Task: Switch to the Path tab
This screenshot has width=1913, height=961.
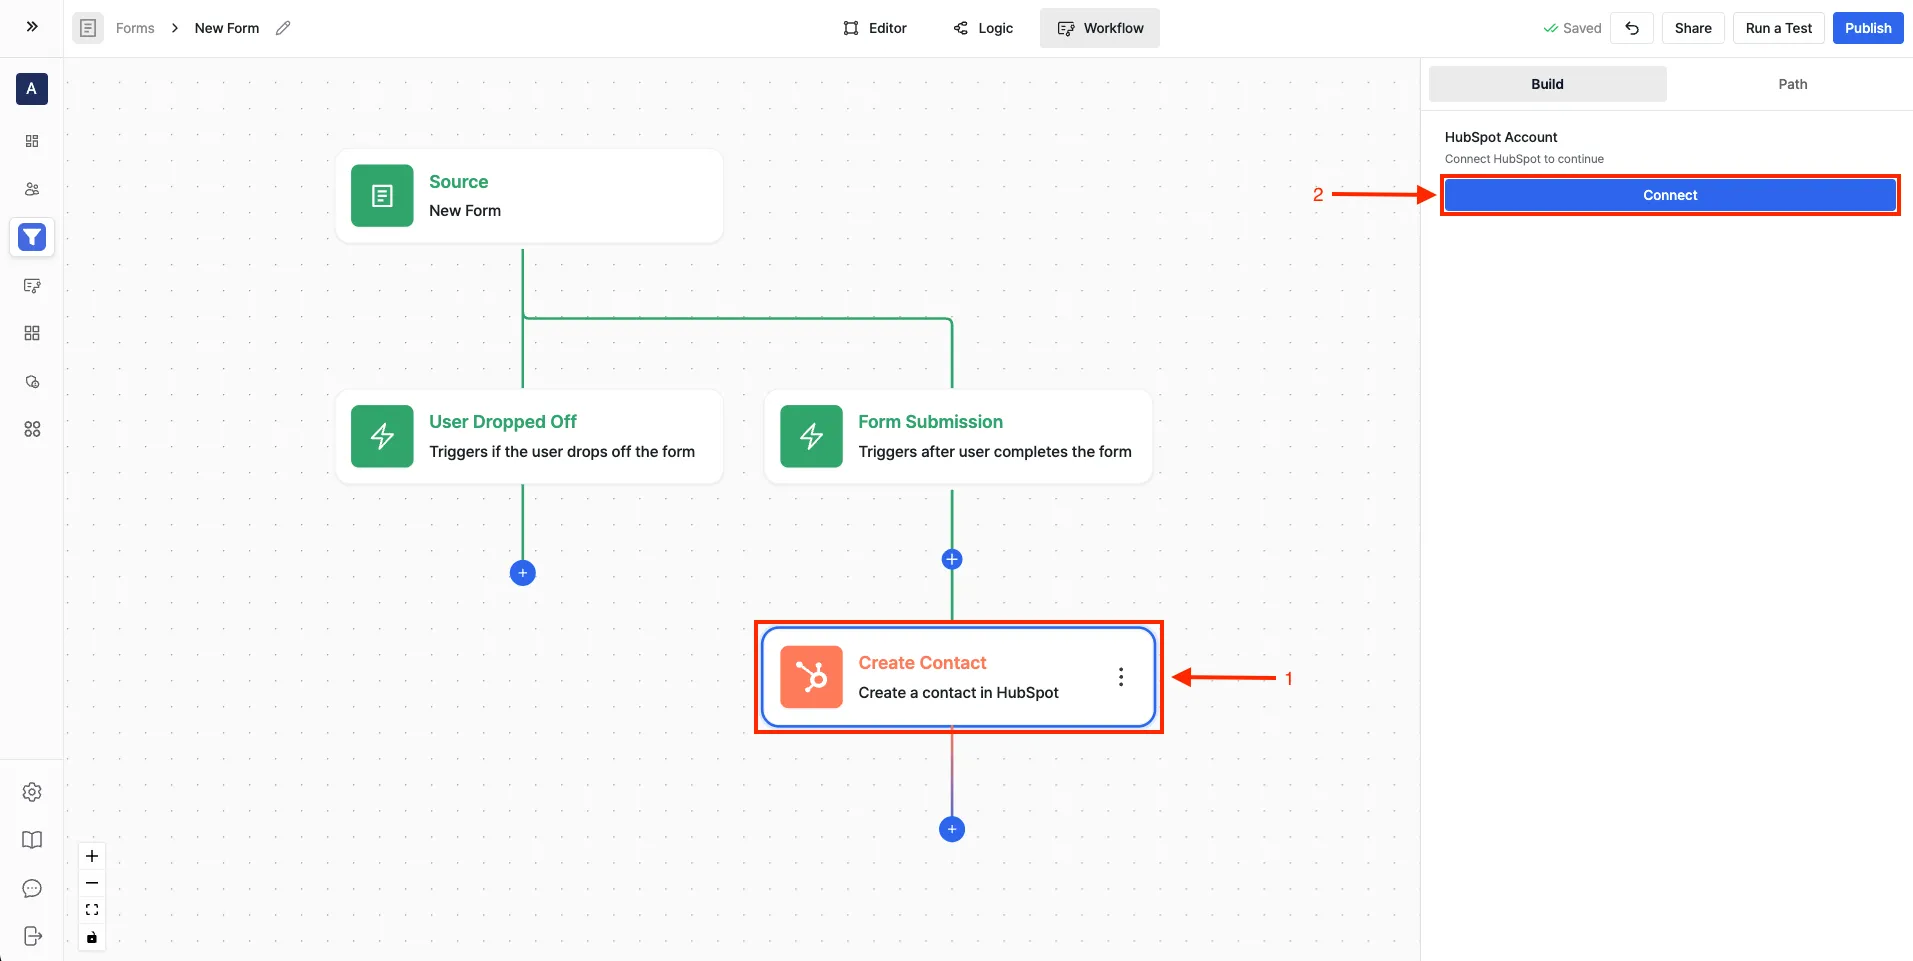Action: coord(1792,84)
